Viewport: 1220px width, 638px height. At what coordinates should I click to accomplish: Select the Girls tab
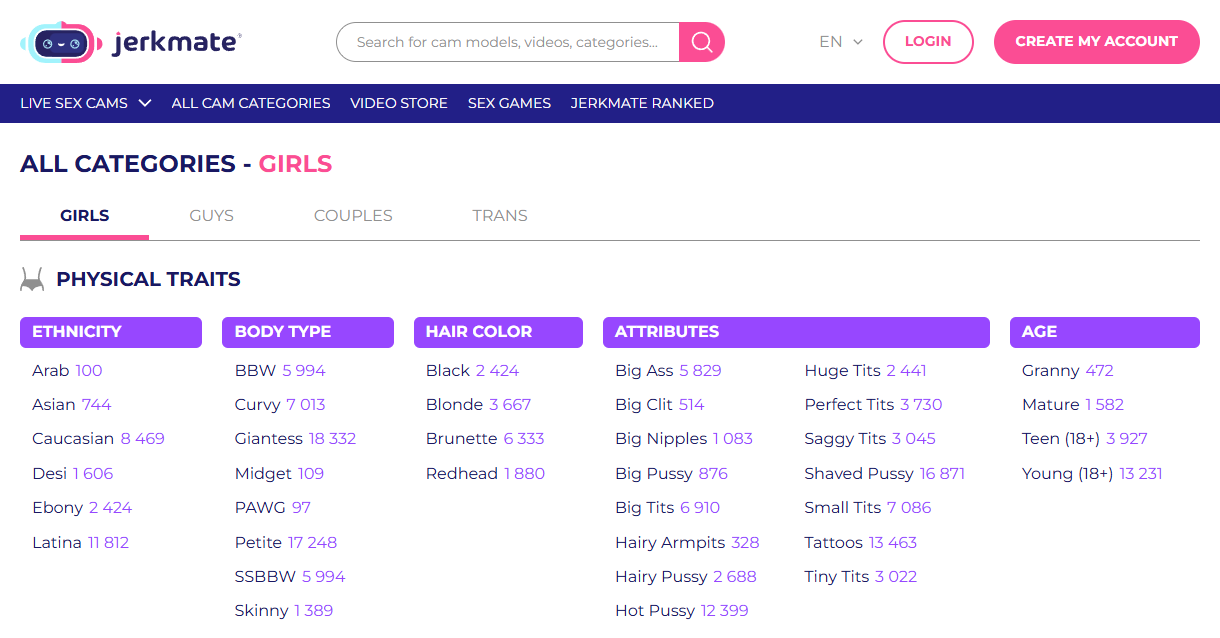(85, 216)
